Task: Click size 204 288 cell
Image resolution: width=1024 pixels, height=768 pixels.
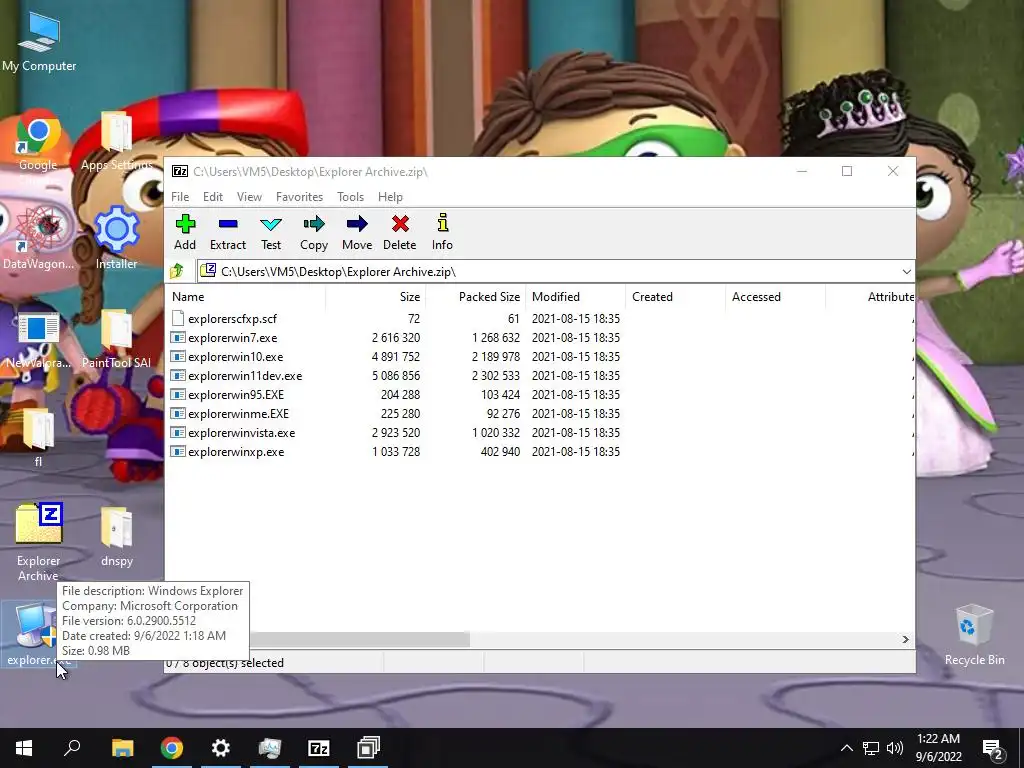Action: pyautogui.click(x=400, y=394)
